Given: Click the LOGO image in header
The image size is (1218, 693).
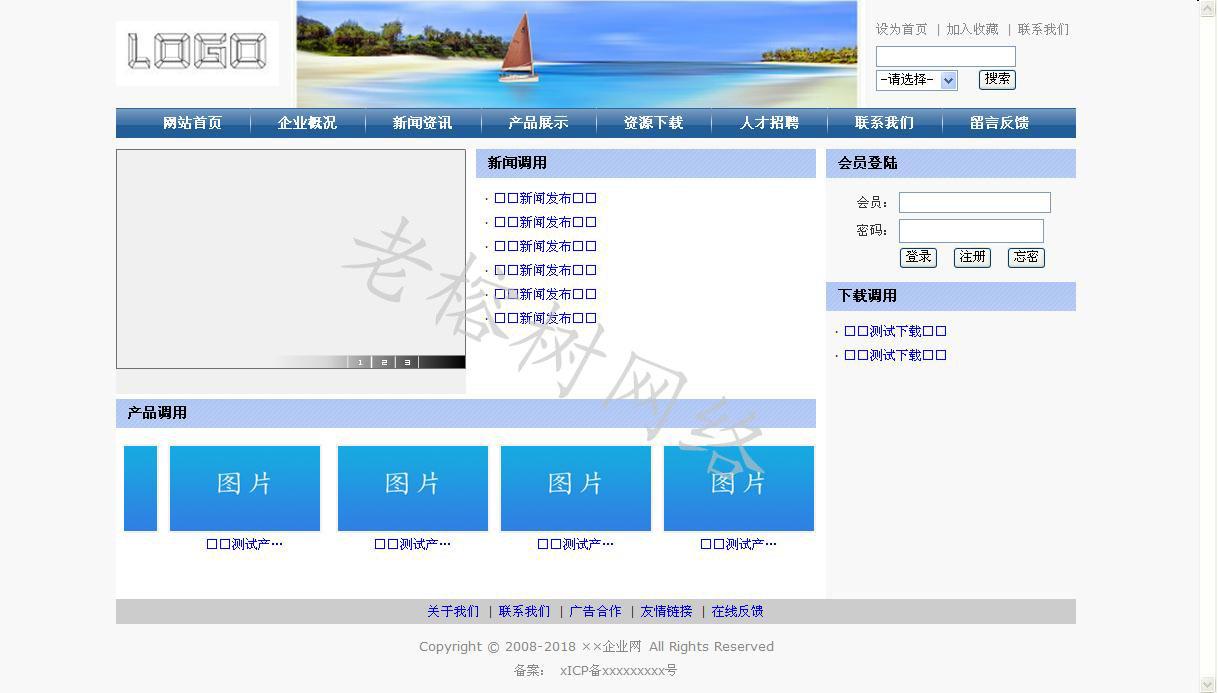Looking at the screenshot, I should (197, 53).
